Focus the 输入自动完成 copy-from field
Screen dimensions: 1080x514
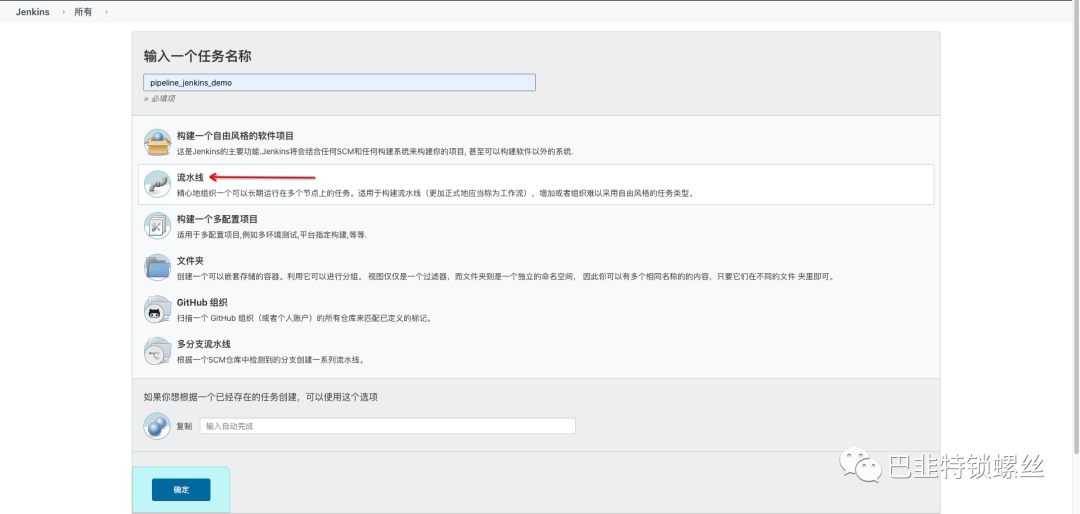pos(388,426)
